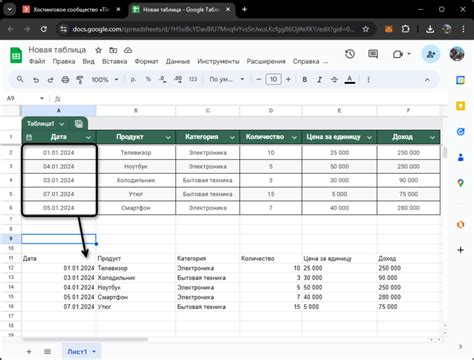Select the Google Sheets Новая таблица browser tab
The height and width of the screenshot is (360, 474).
point(182,10)
